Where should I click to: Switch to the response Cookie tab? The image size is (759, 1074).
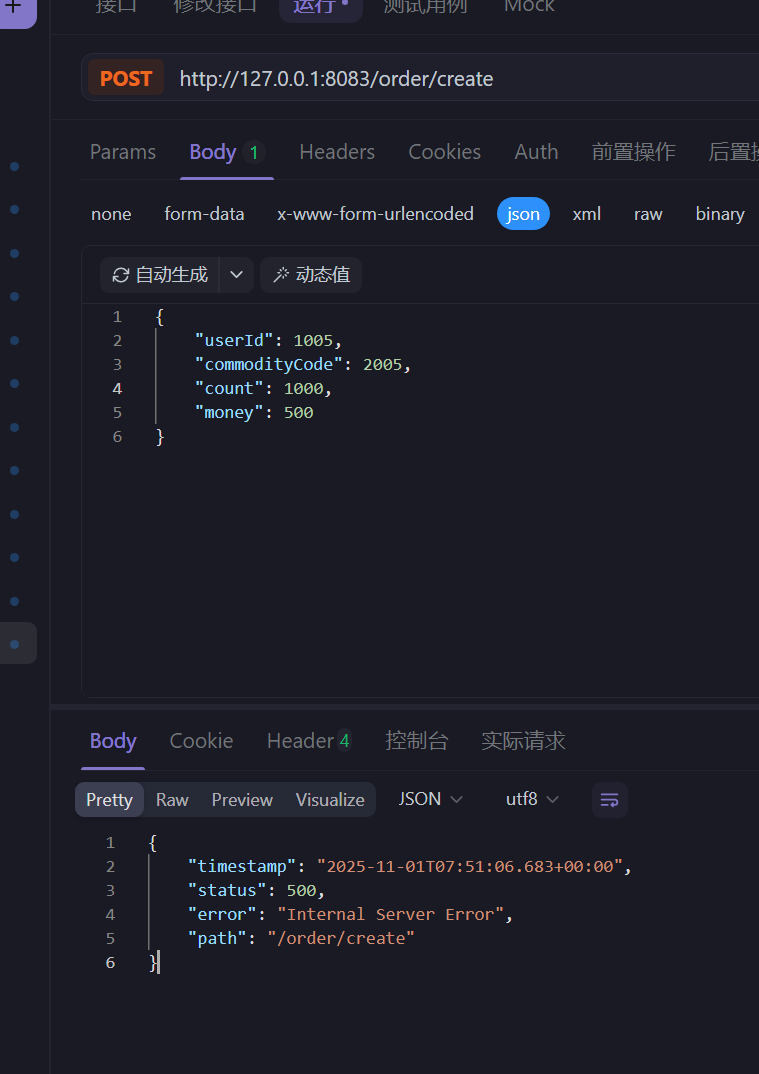pyautogui.click(x=201, y=741)
